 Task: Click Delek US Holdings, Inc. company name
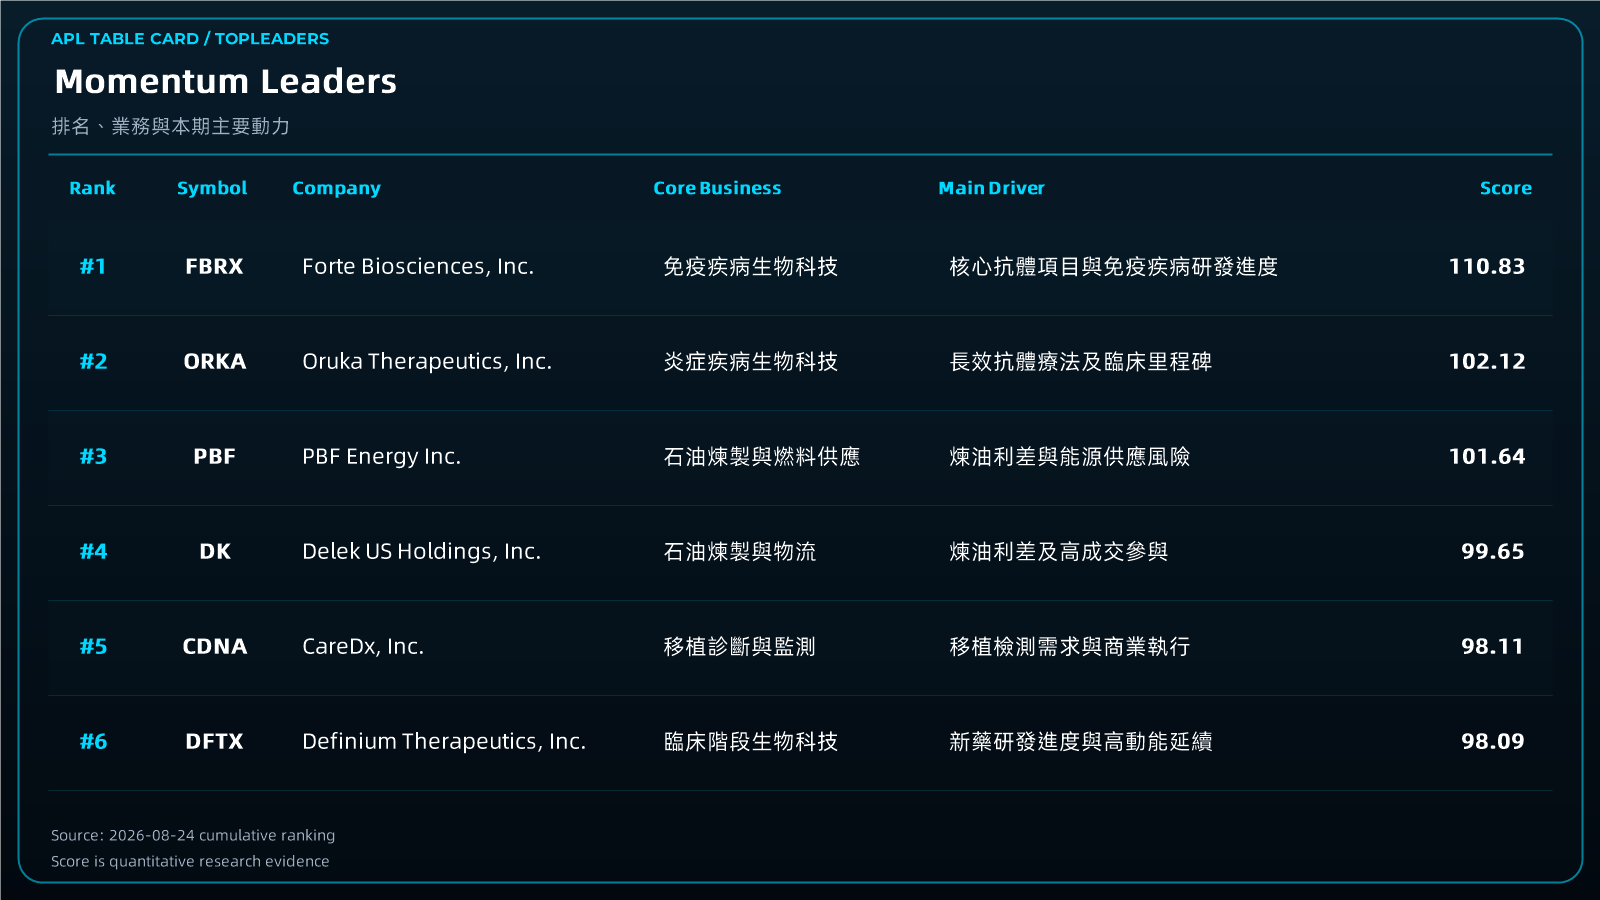pos(422,551)
